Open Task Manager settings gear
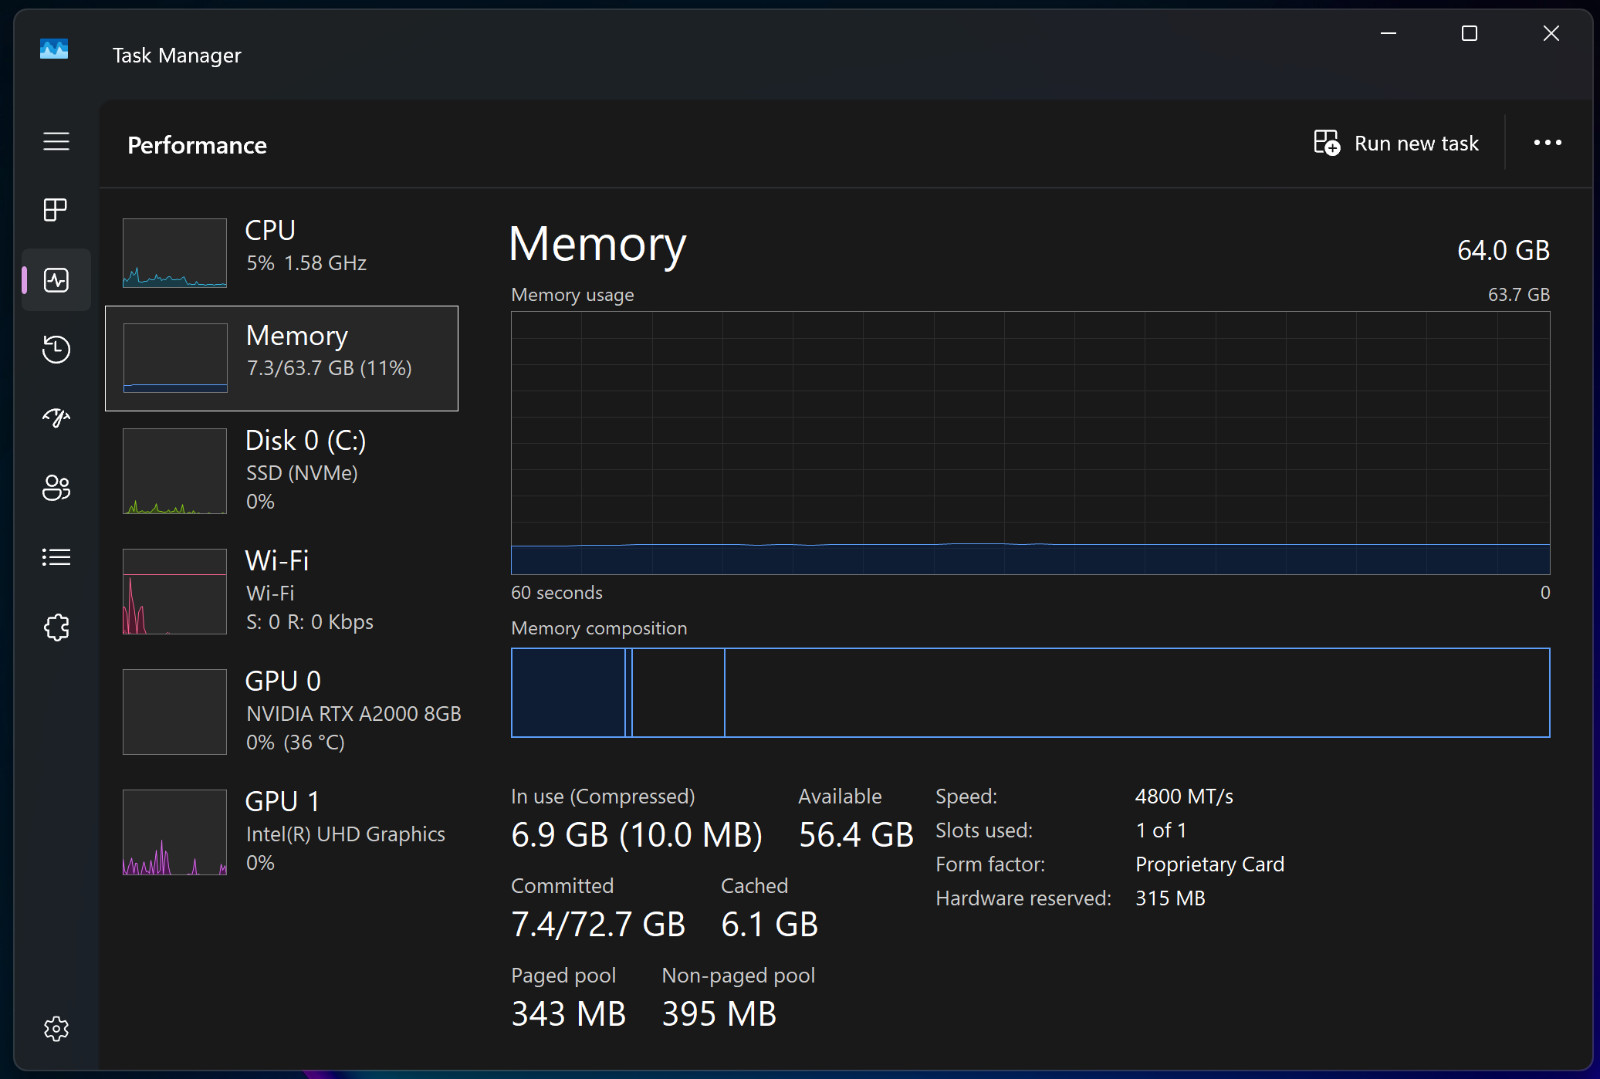1600x1079 pixels. pyautogui.click(x=56, y=1028)
